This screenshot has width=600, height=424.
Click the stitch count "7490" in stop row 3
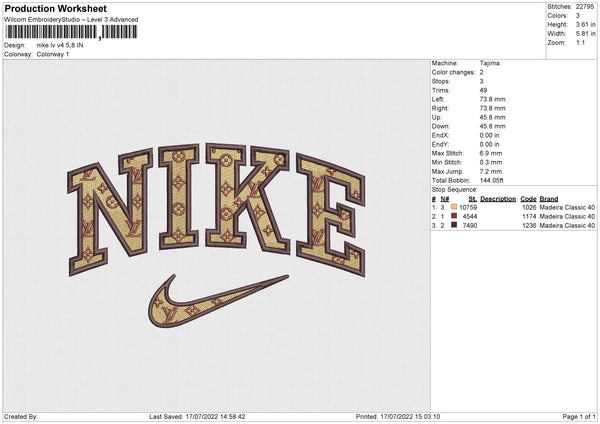coord(470,226)
